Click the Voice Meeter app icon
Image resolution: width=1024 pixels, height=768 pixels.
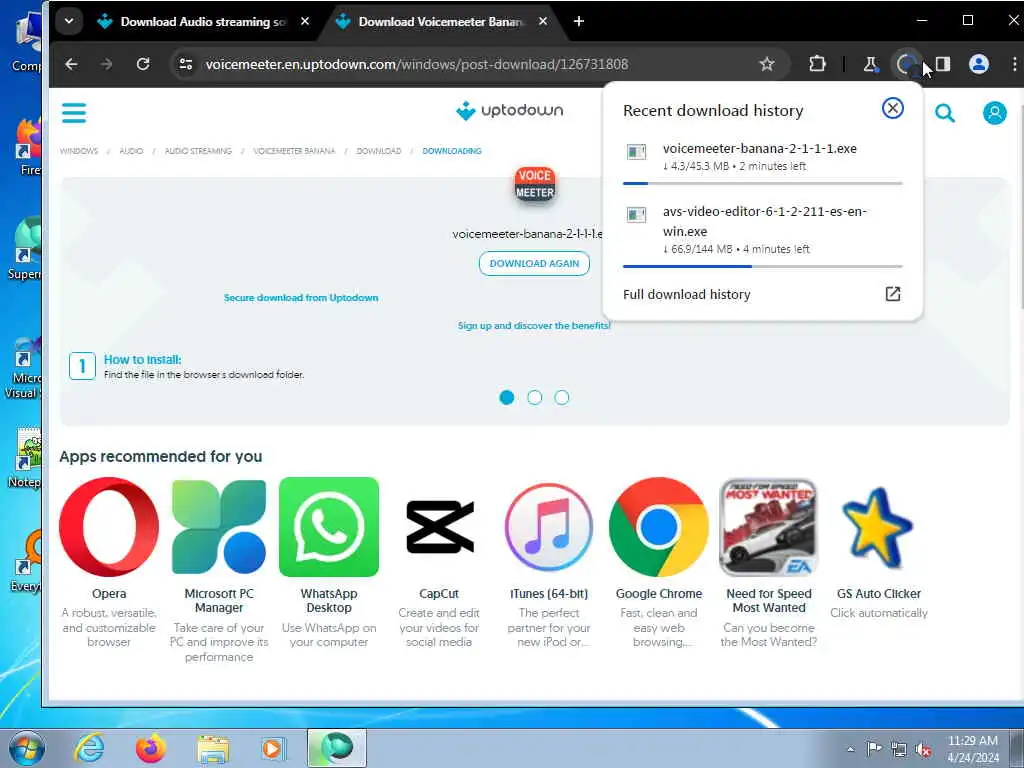coord(535,185)
